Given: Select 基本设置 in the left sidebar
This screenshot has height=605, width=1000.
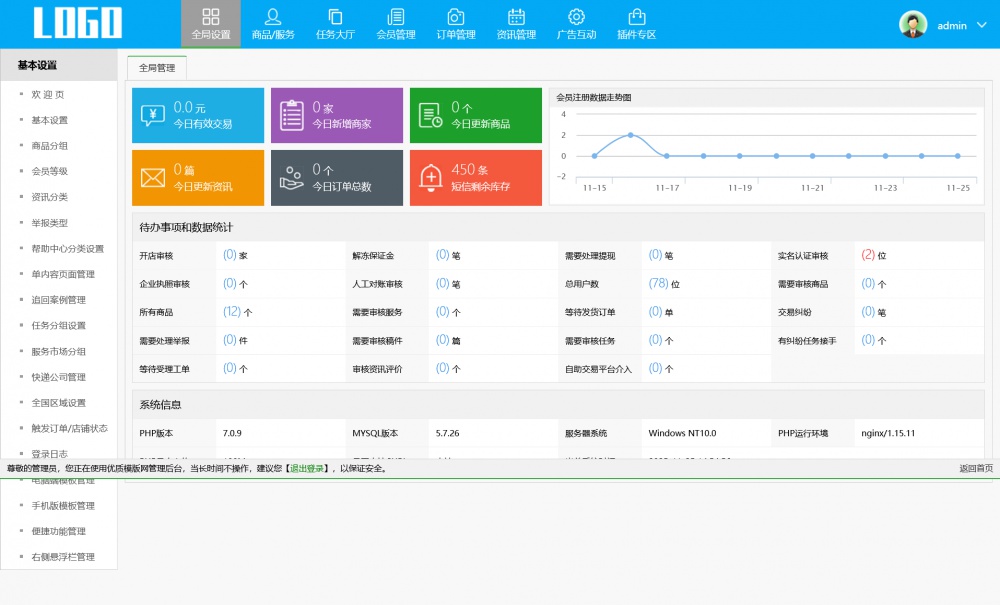Looking at the screenshot, I should 49,120.
